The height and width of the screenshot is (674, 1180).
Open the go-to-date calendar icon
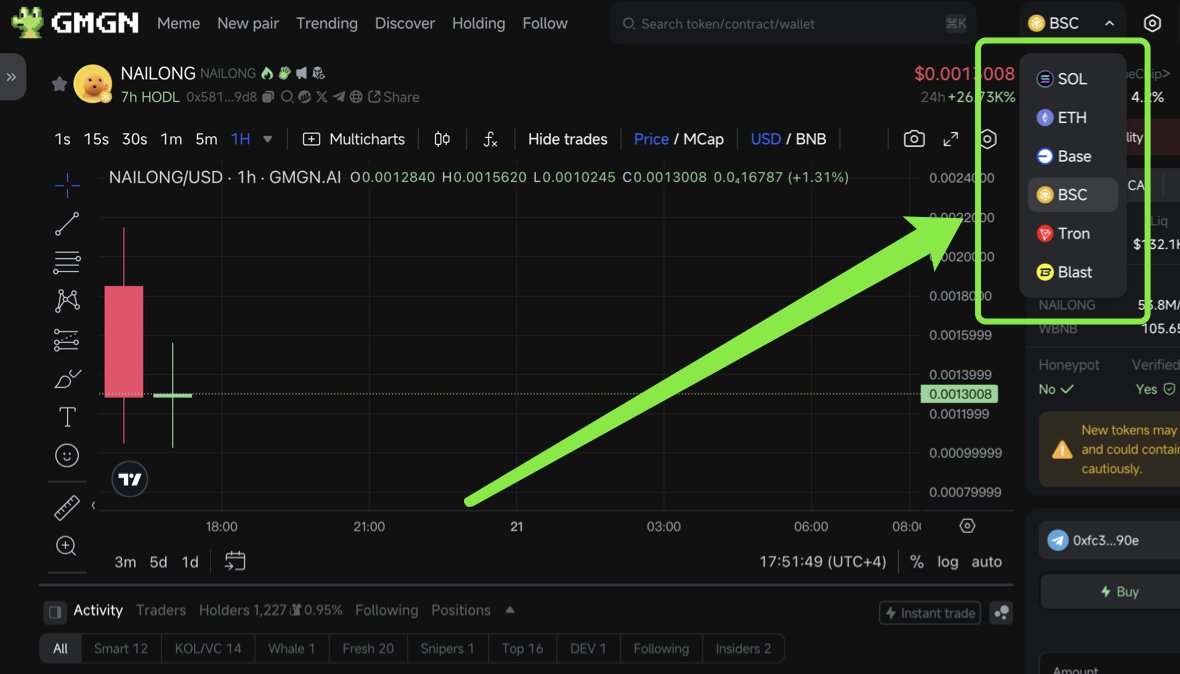tap(235, 561)
